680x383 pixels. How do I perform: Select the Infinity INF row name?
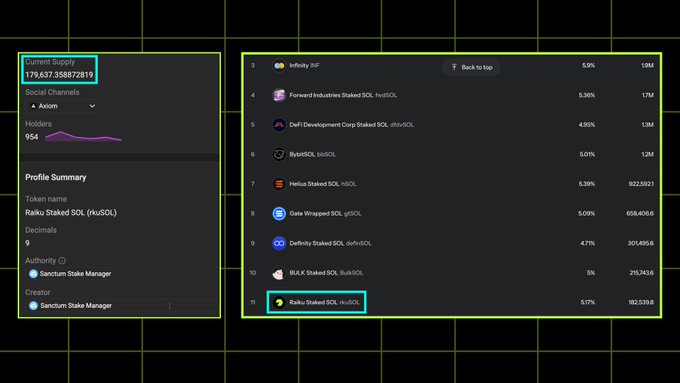click(x=304, y=65)
